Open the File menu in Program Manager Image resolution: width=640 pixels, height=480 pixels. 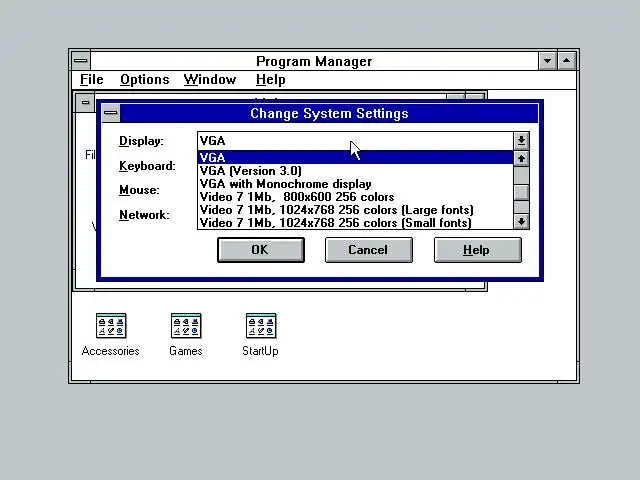click(91, 80)
